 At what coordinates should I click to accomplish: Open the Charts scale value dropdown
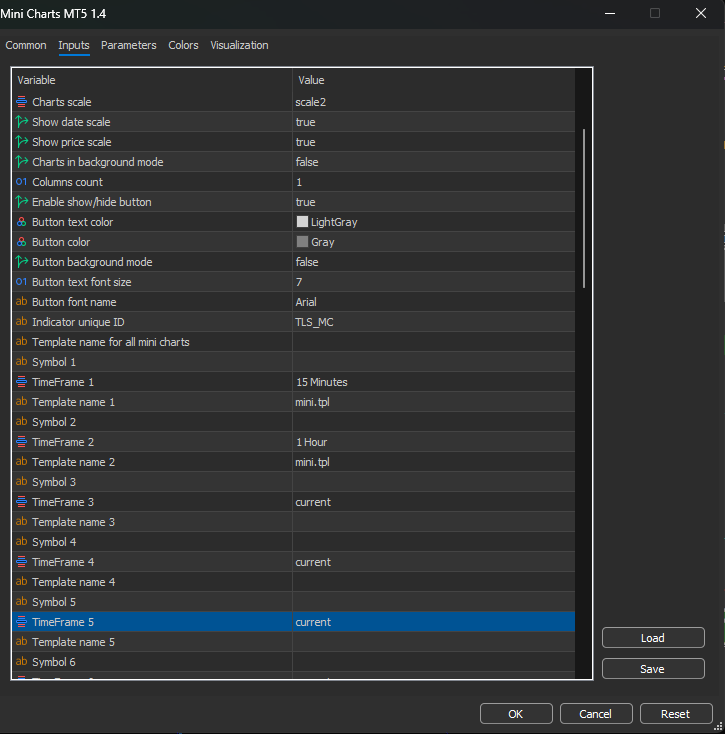432,102
